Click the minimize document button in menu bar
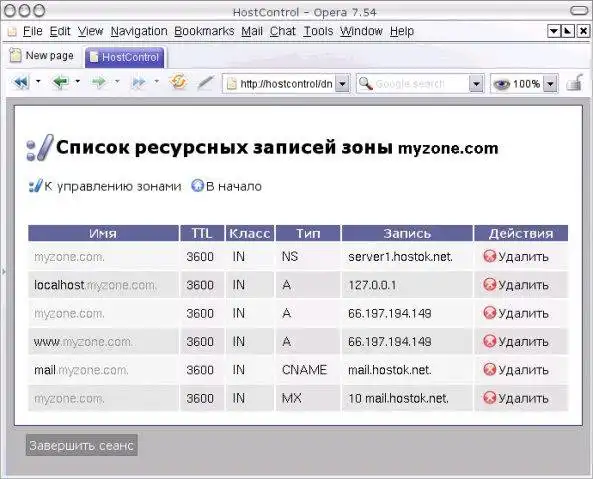The image size is (593, 479). pos(553,31)
